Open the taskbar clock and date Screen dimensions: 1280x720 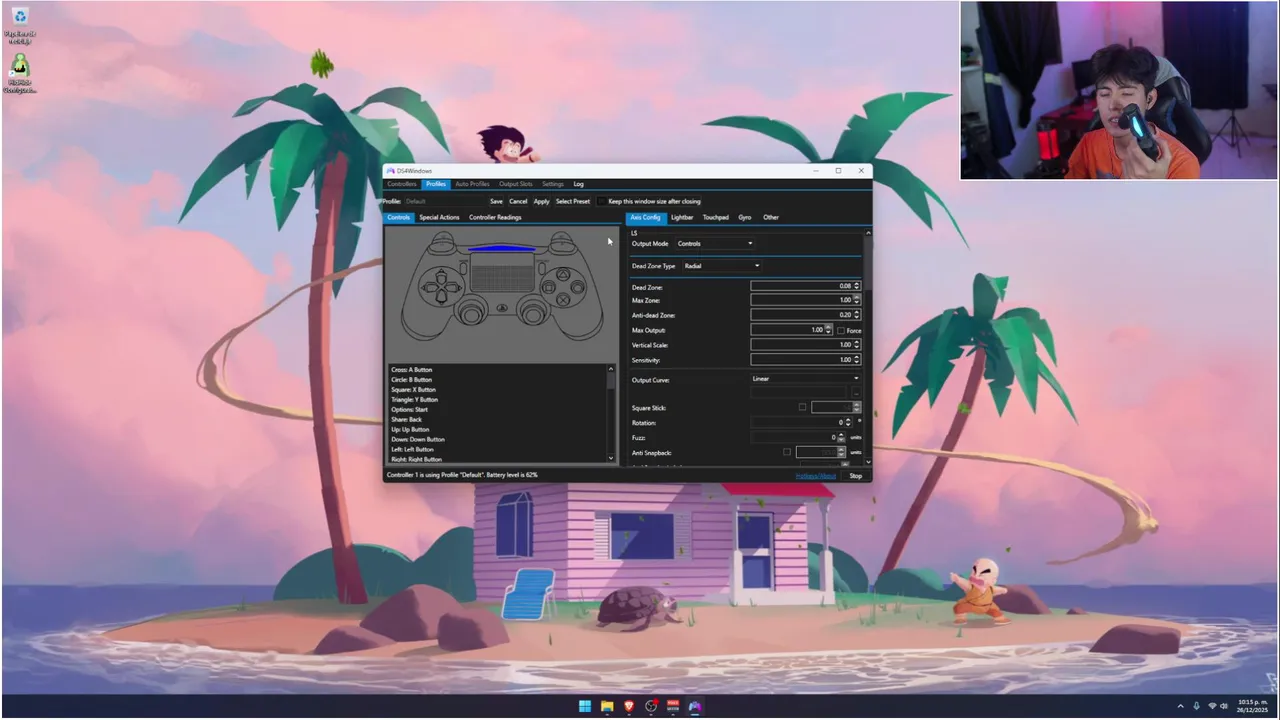(x=1253, y=706)
